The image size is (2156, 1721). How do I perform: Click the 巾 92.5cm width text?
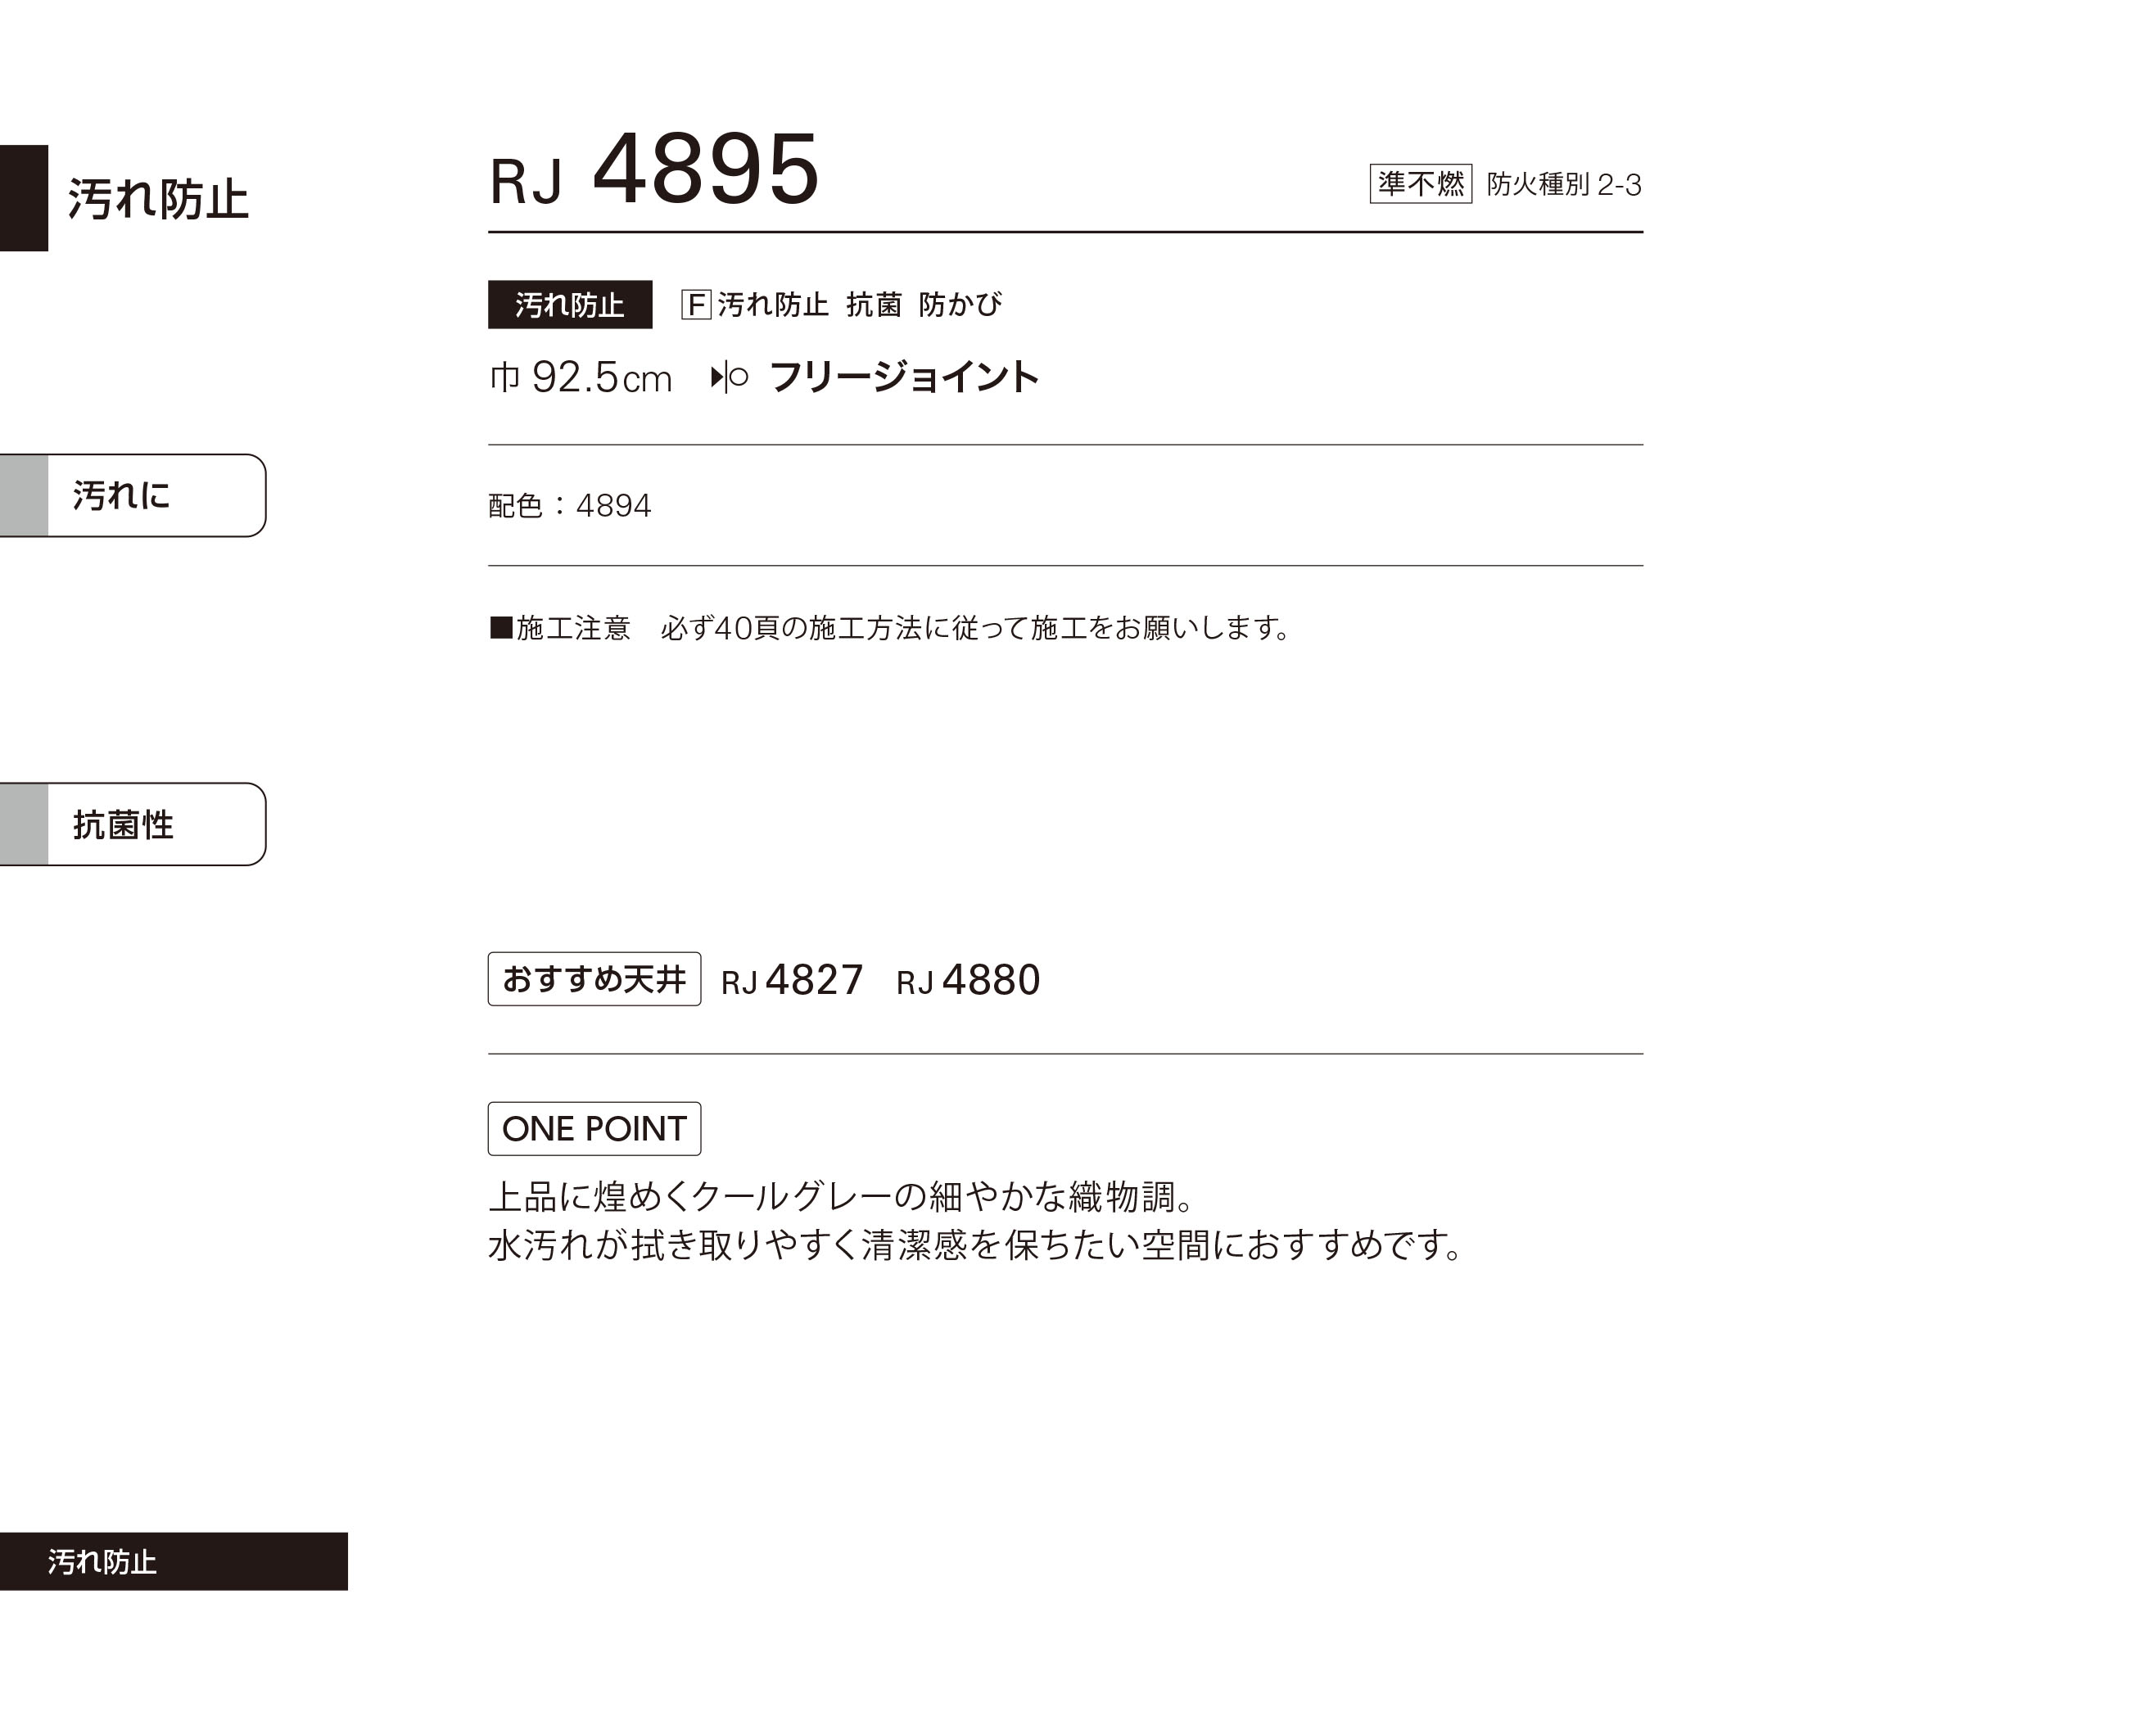pos(580,377)
